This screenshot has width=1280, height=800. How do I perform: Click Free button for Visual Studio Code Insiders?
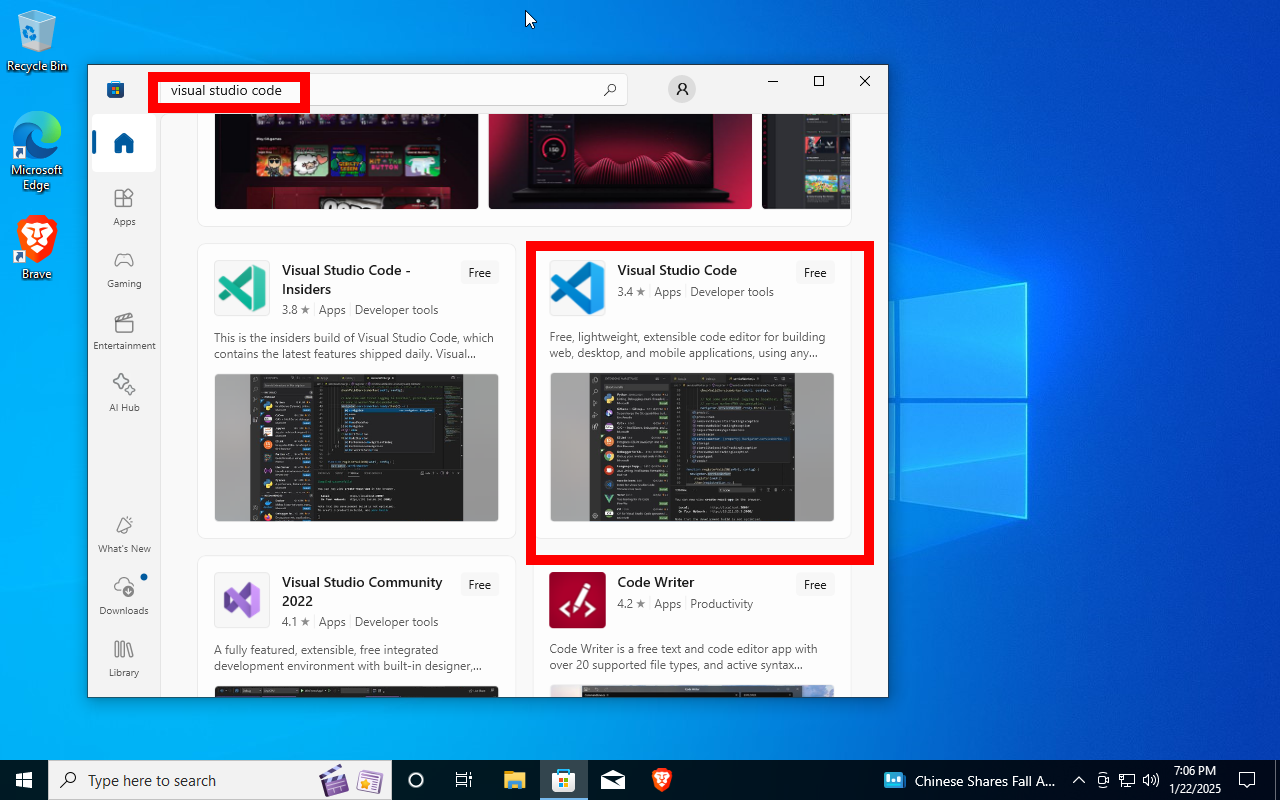click(x=480, y=273)
